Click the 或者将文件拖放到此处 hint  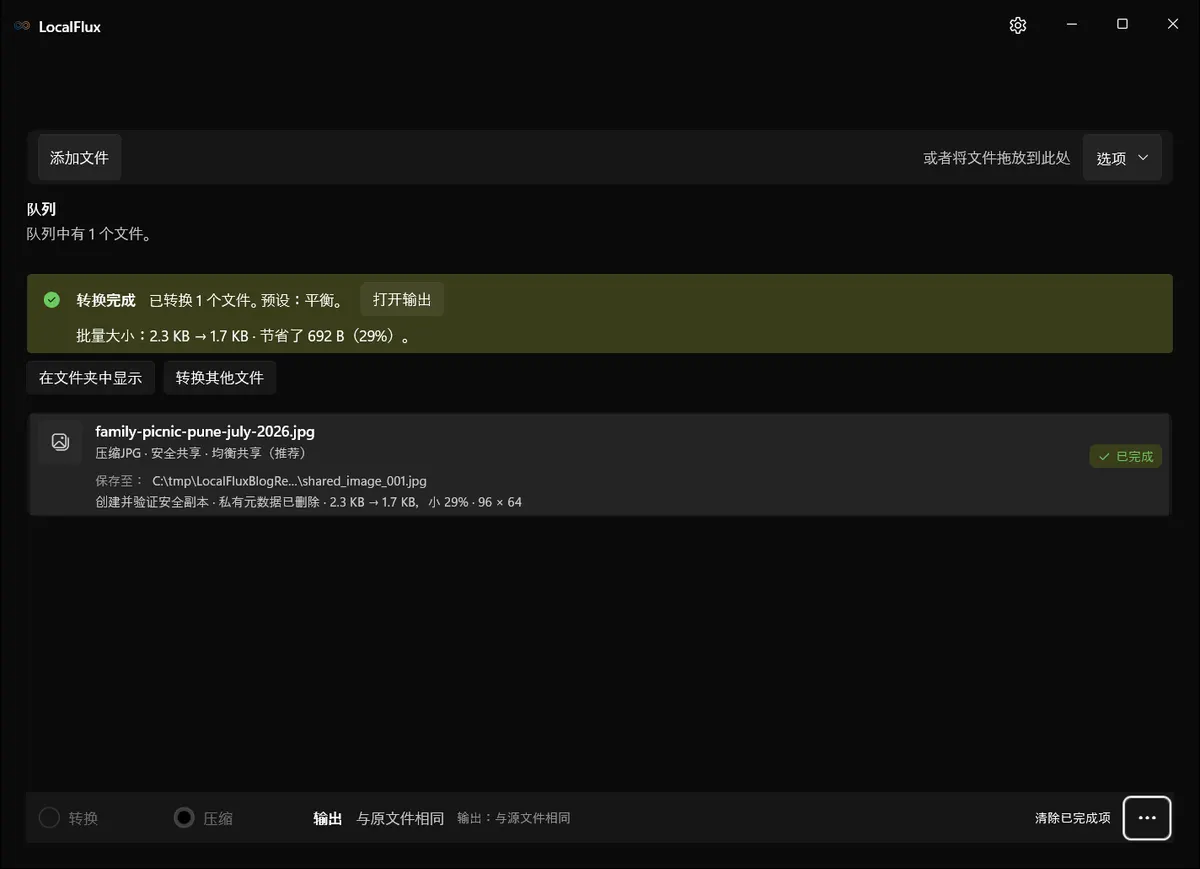[x=997, y=158]
